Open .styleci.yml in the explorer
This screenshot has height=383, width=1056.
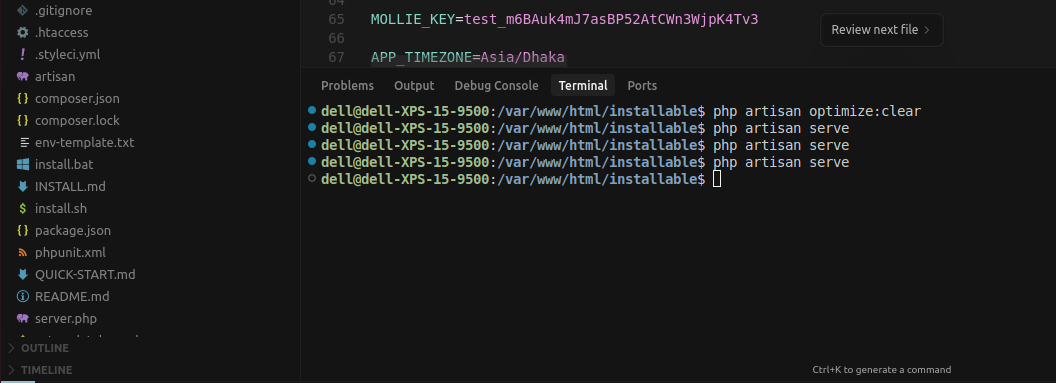67,55
